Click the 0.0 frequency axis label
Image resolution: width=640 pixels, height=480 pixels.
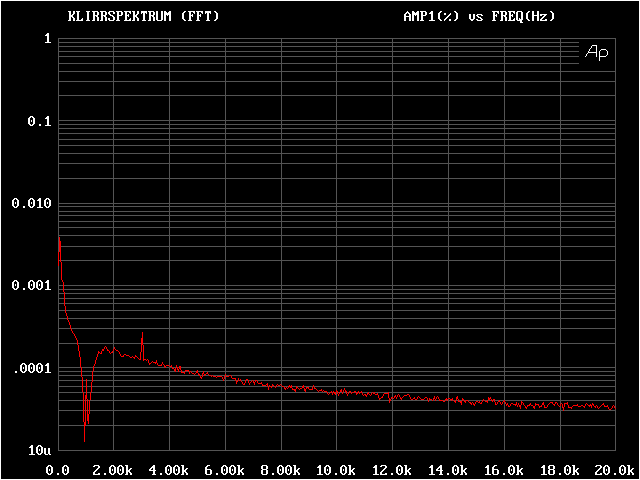58,469
